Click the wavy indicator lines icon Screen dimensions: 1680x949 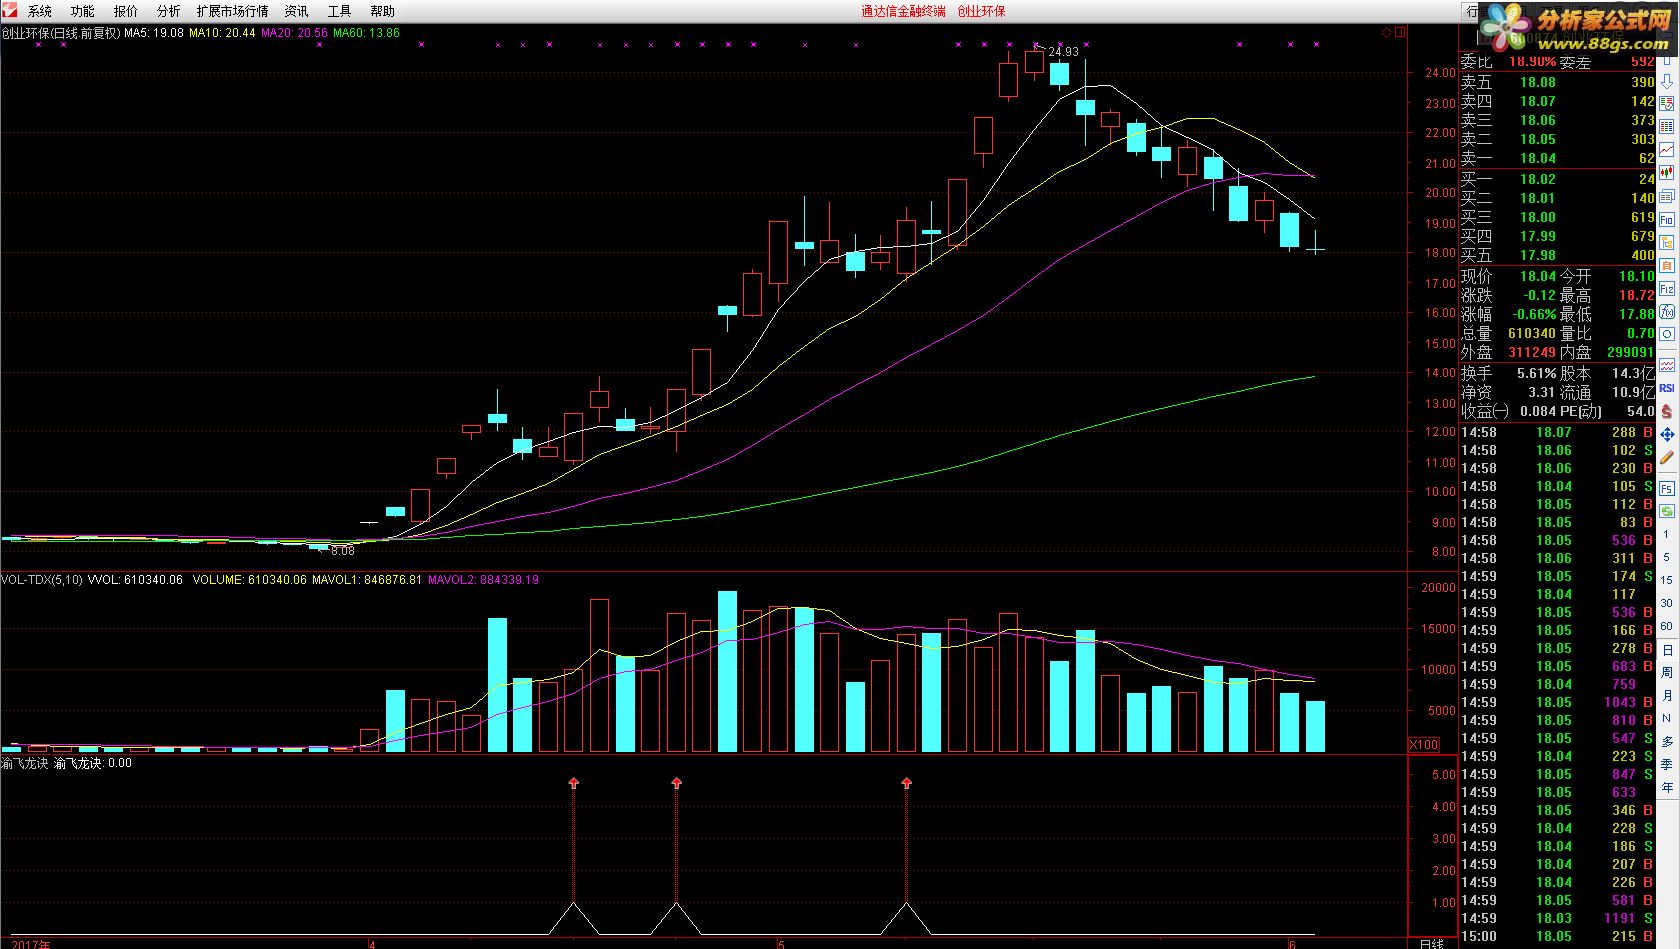coord(1667,364)
